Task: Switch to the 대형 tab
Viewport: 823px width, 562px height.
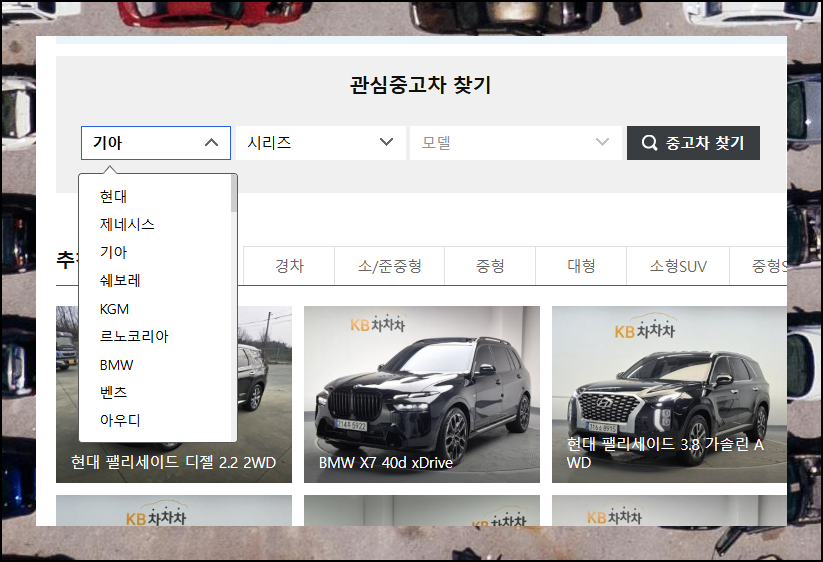Action: pyautogui.click(x=581, y=266)
